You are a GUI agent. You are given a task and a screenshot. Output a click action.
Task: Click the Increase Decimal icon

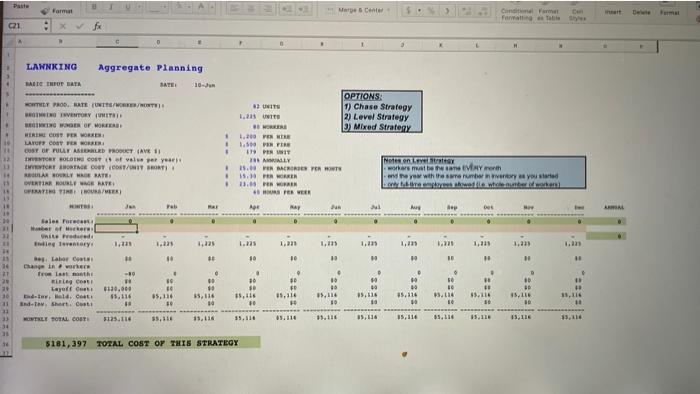point(467,12)
